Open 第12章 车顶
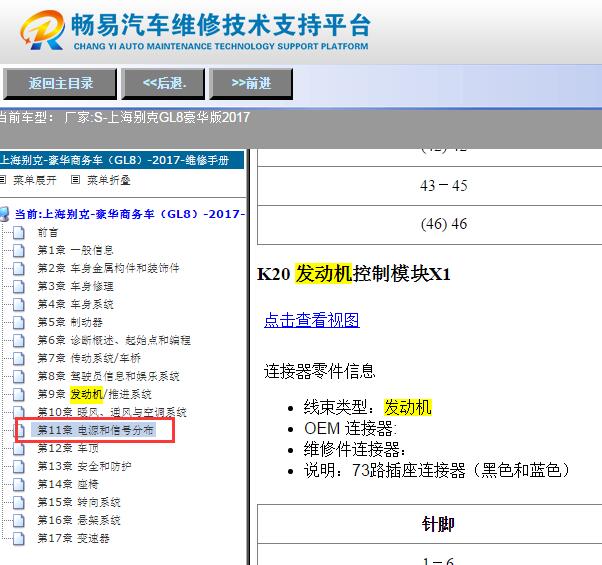The image size is (602, 565). pyautogui.click(x=68, y=448)
